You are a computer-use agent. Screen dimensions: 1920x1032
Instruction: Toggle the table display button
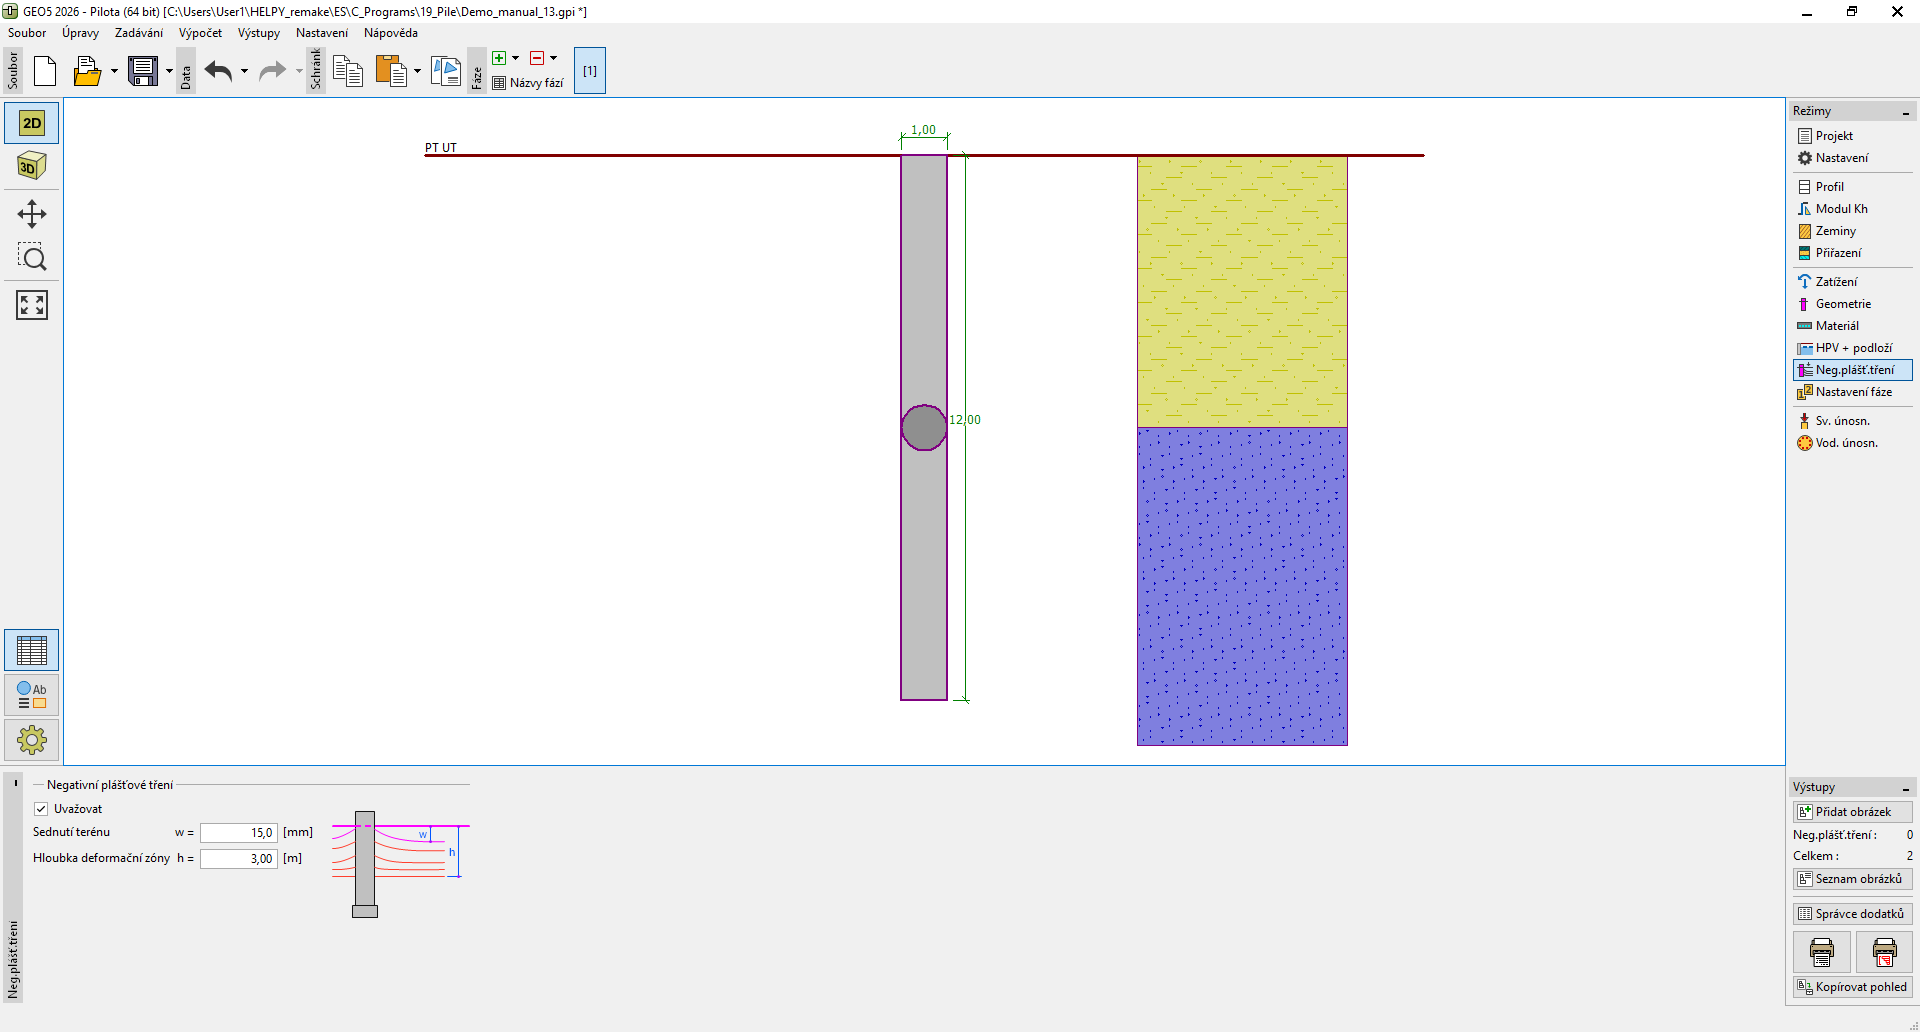point(32,651)
